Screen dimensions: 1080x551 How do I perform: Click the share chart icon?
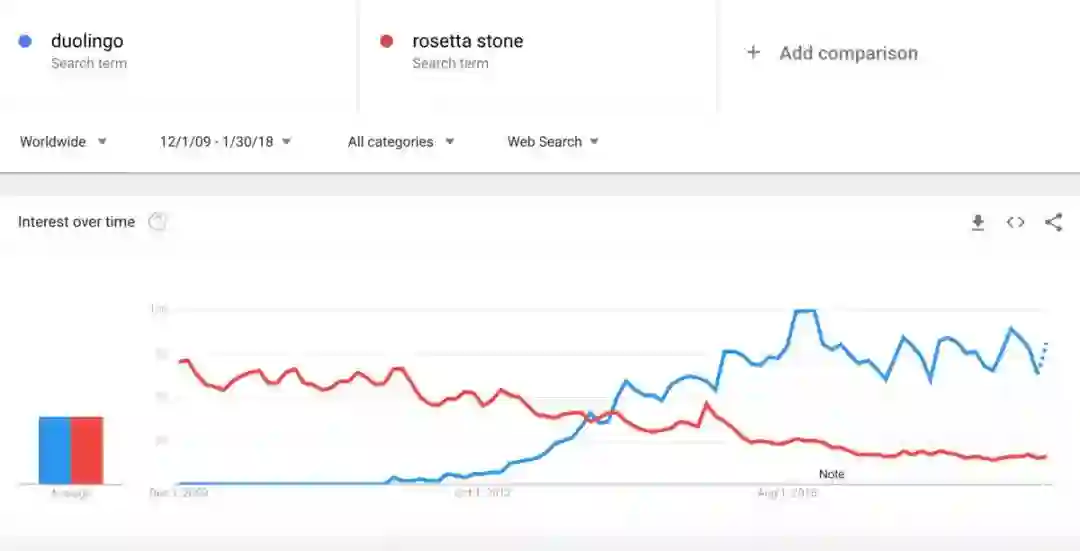coord(1053,222)
